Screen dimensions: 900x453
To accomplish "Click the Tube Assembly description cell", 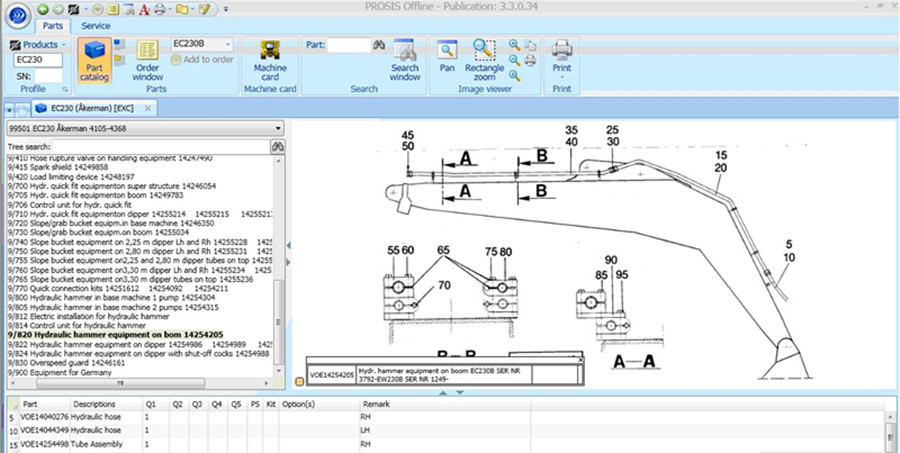I will [98, 444].
